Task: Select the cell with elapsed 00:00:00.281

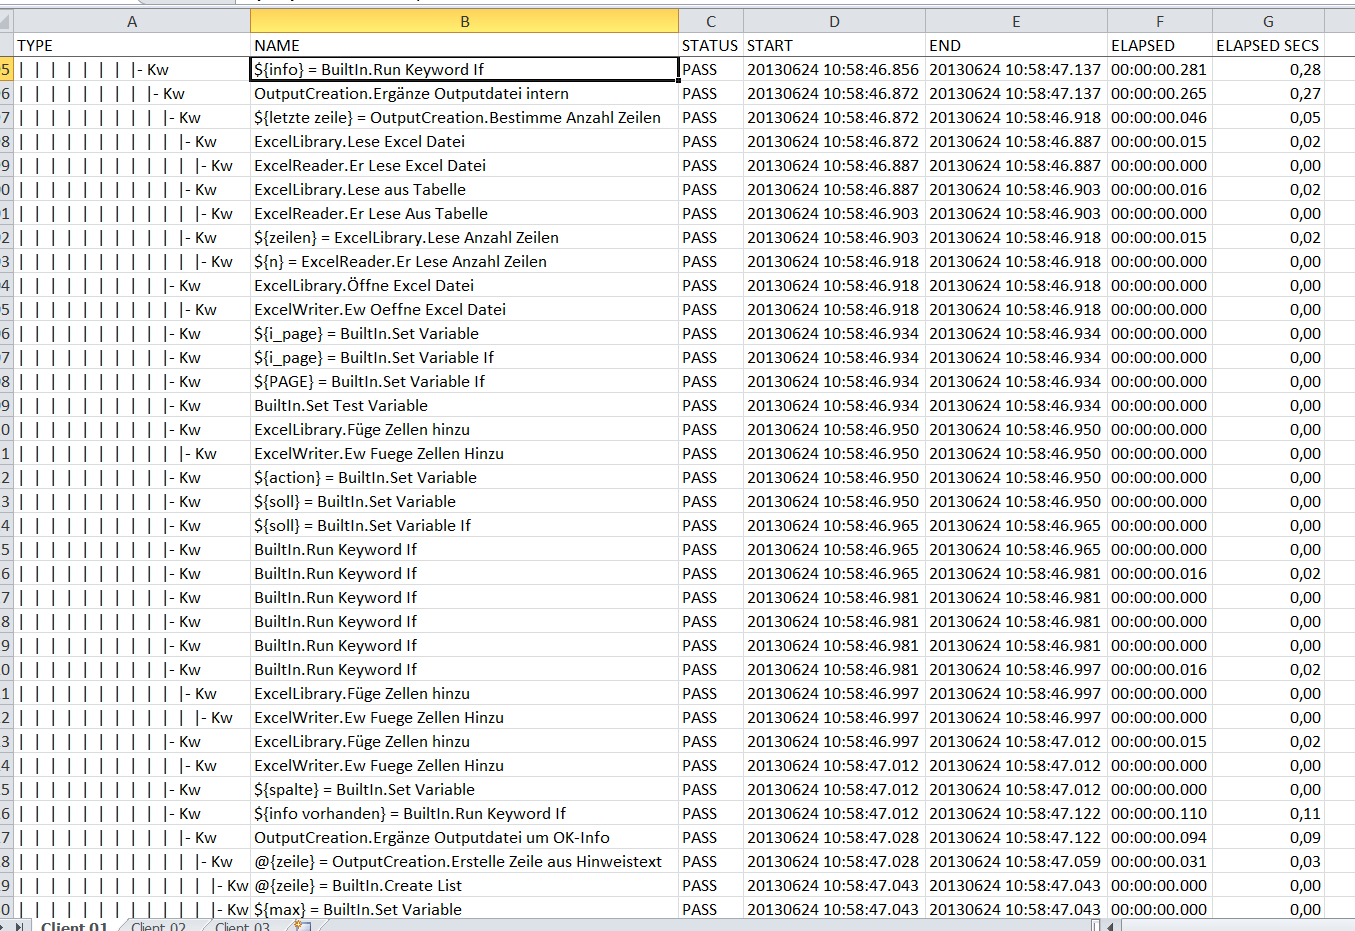Action: tap(1159, 70)
